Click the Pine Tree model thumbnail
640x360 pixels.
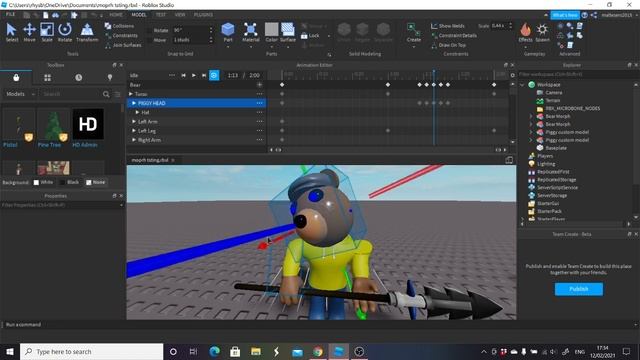[53, 124]
